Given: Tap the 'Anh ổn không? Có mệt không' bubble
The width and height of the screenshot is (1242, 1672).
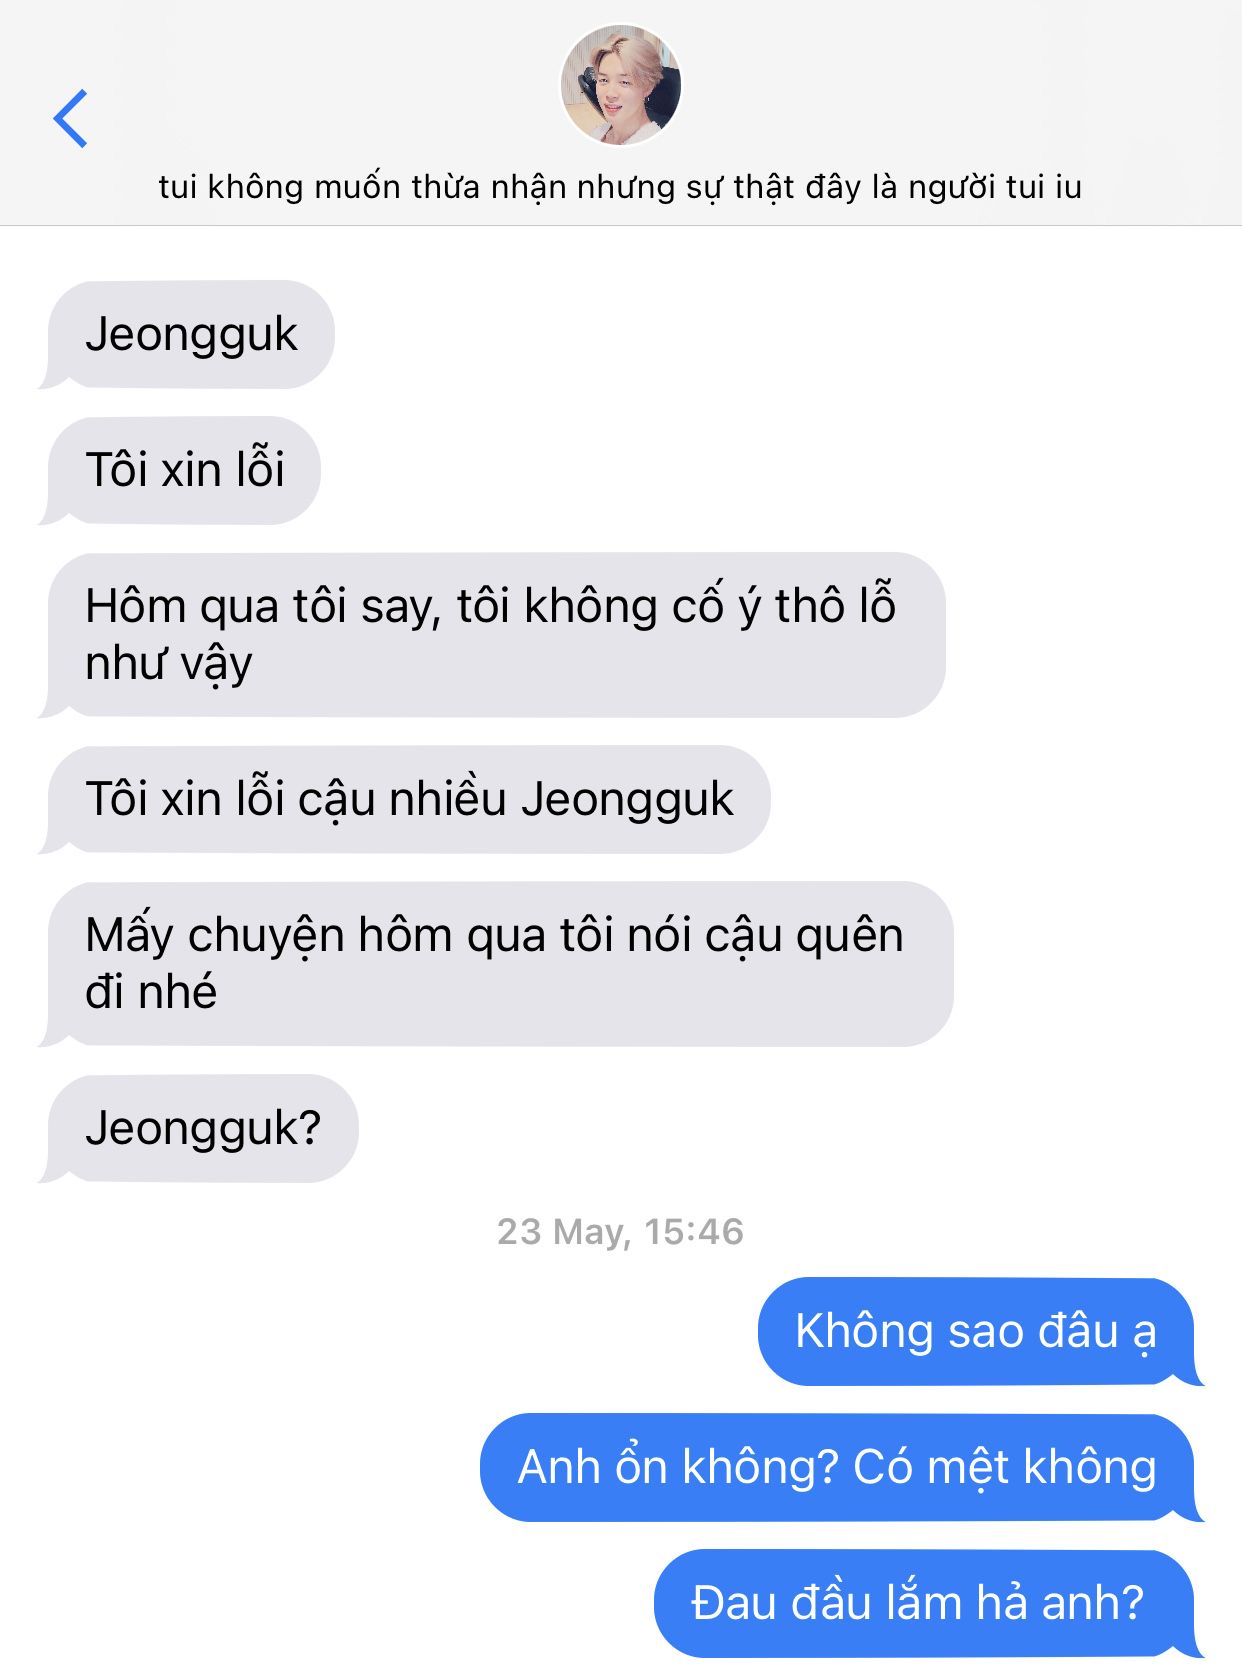Looking at the screenshot, I should coord(842,1467).
